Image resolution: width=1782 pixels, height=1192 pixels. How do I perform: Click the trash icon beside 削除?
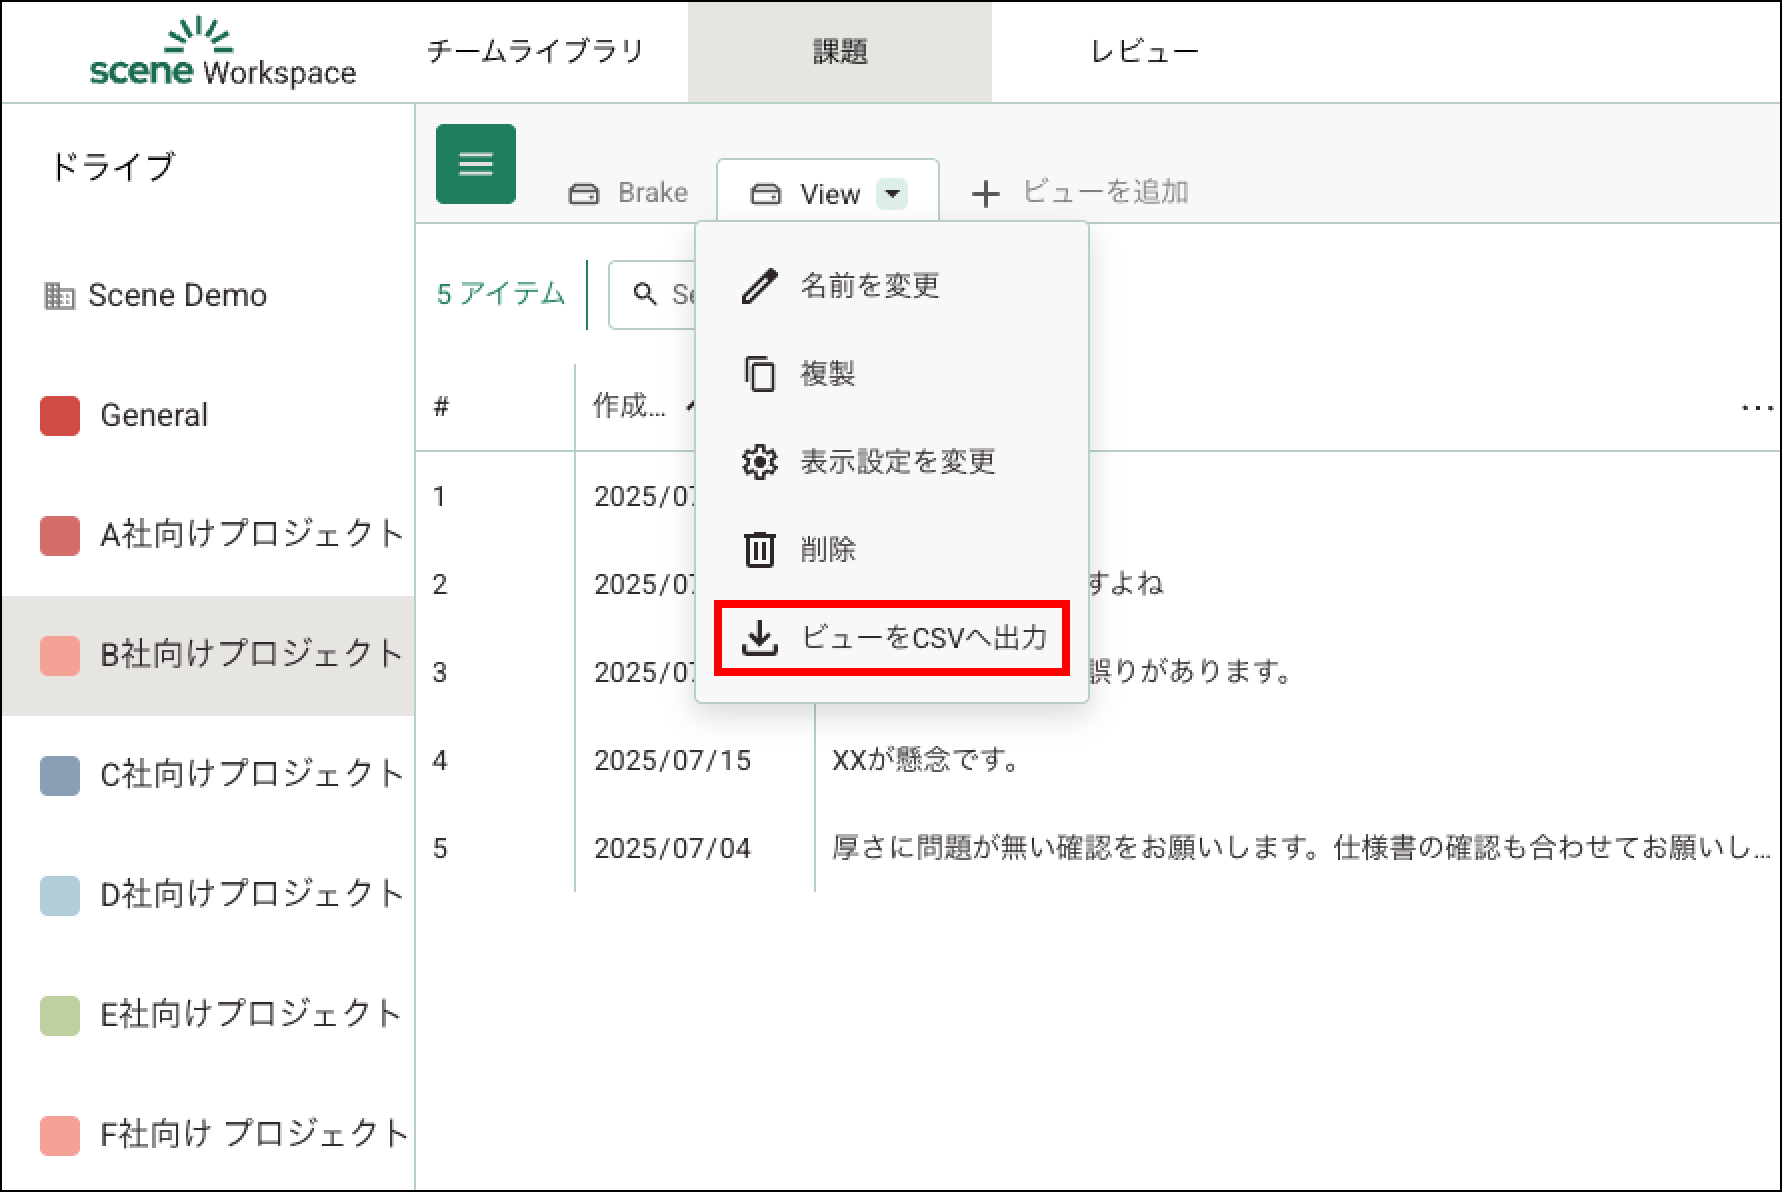click(x=759, y=550)
